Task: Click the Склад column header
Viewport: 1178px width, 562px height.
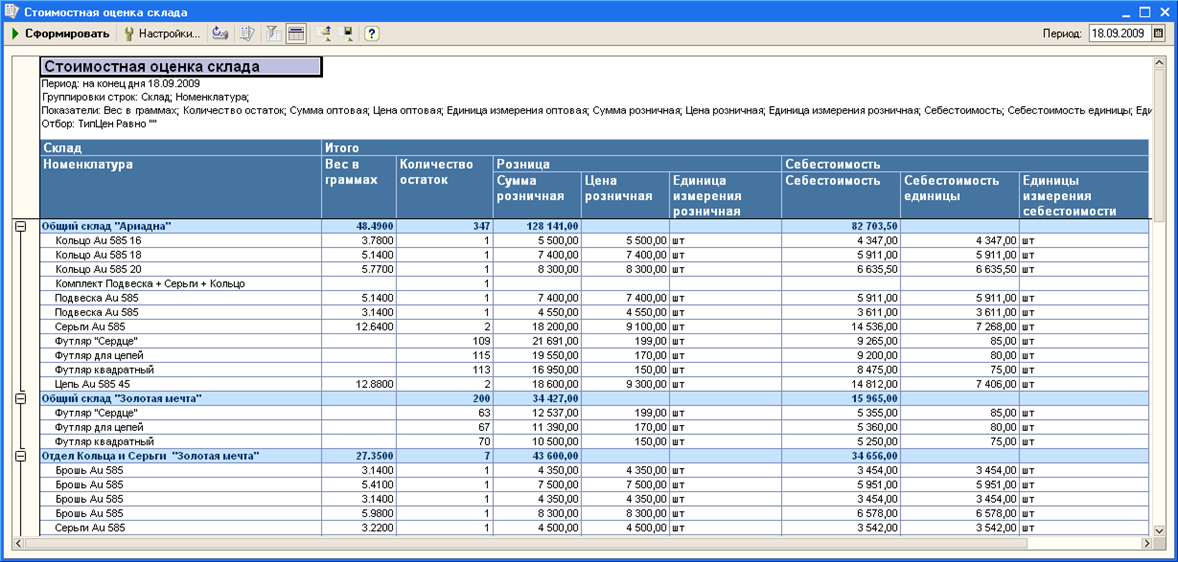Action: click(x=180, y=147)
